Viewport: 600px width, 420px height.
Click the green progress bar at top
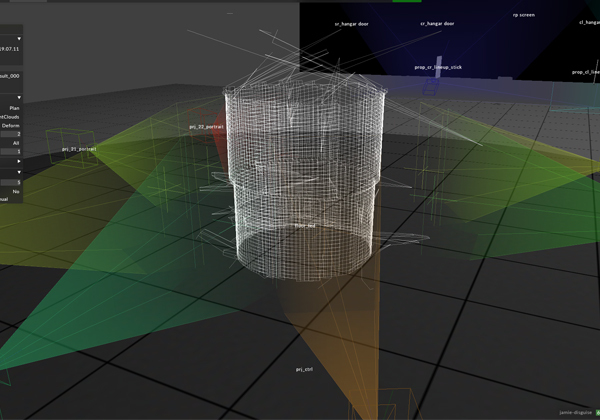(x=406, y=1)
